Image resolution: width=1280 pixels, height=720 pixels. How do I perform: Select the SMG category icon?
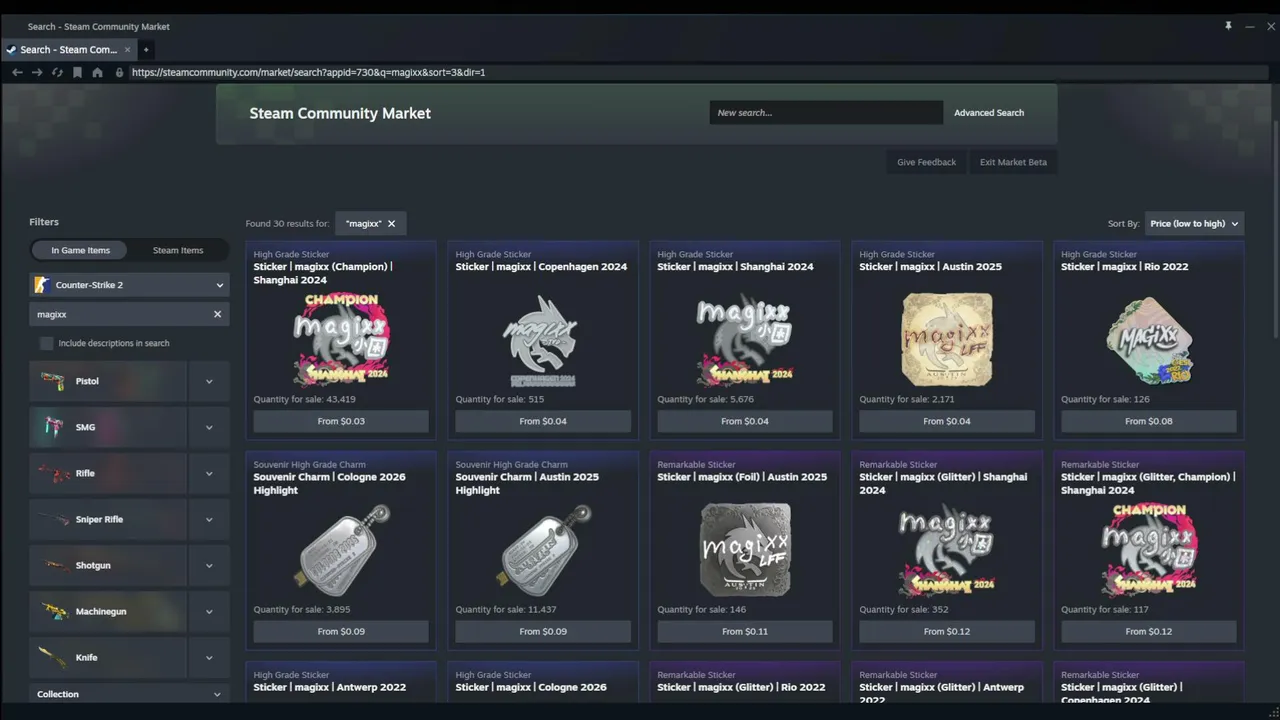pos(53,427)
